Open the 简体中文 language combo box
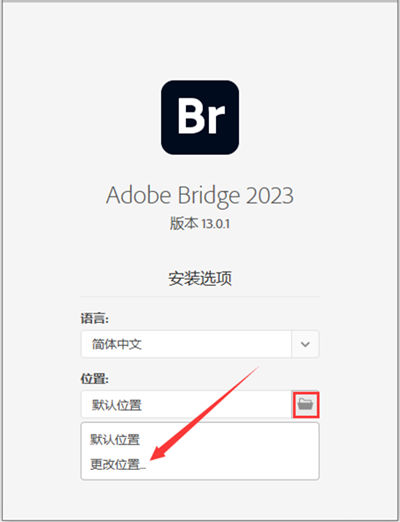 click(x=200, y=344)
